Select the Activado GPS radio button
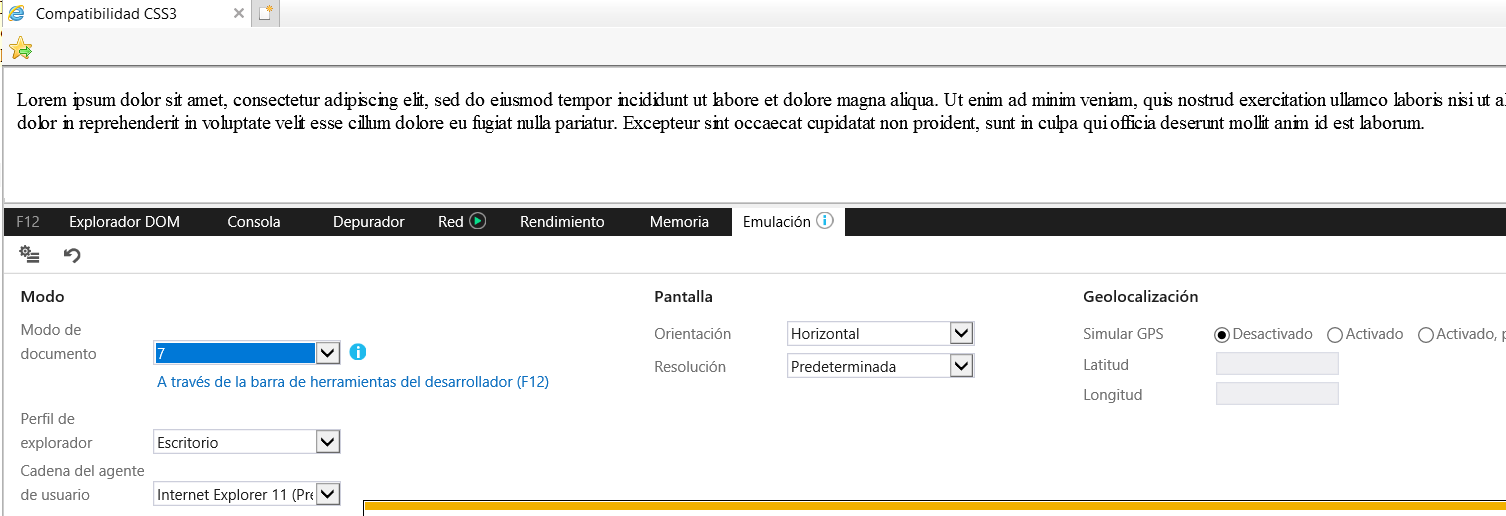Image resolution: width=1506 pixels, height=516 pixels. tap(1335, 334)
